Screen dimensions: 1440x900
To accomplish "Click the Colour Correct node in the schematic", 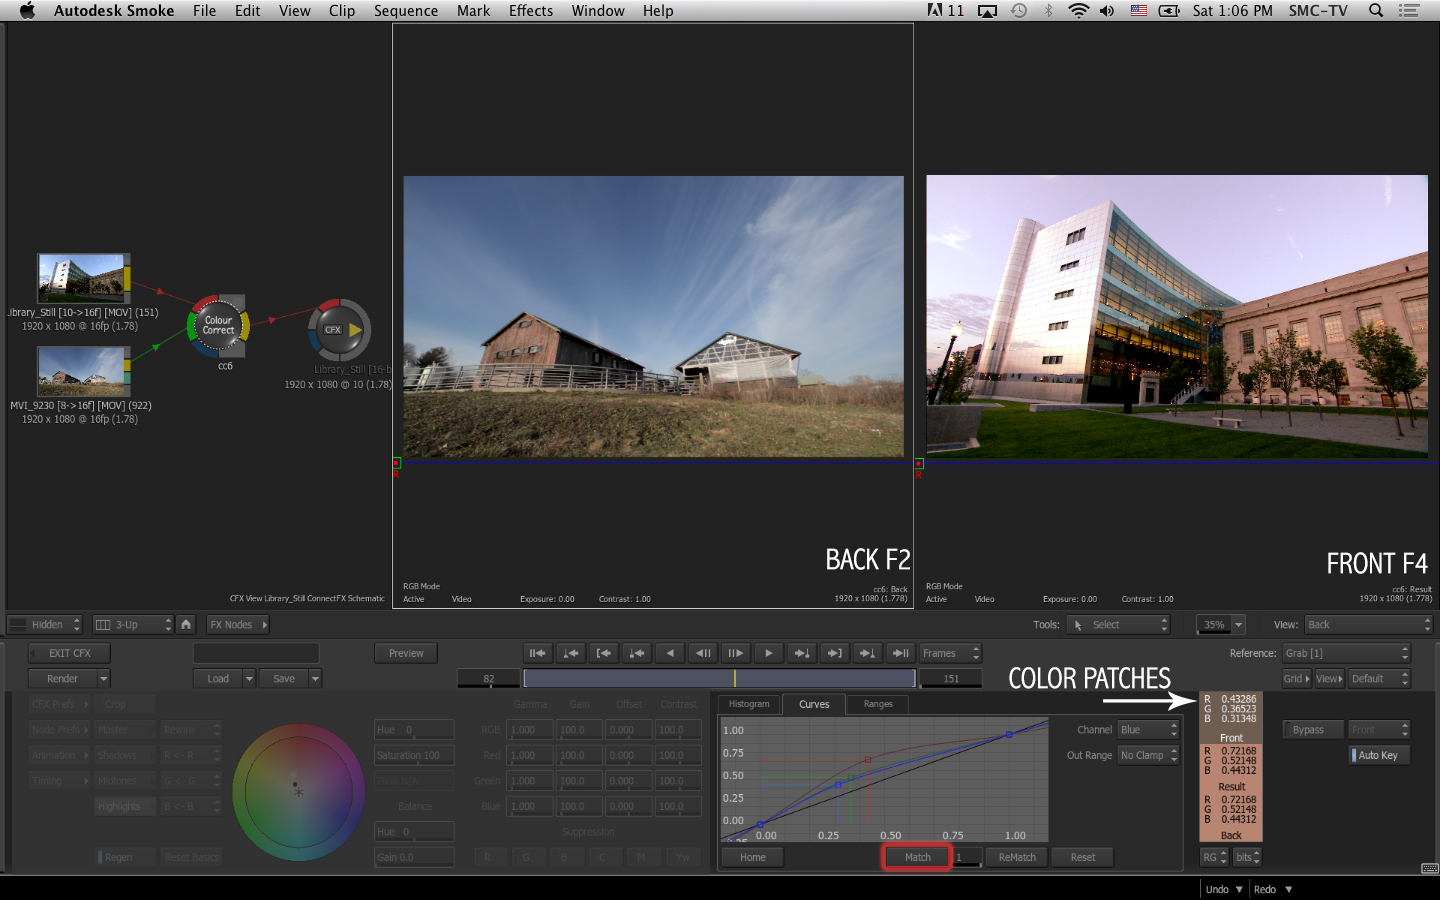I will tap(218, 326).
